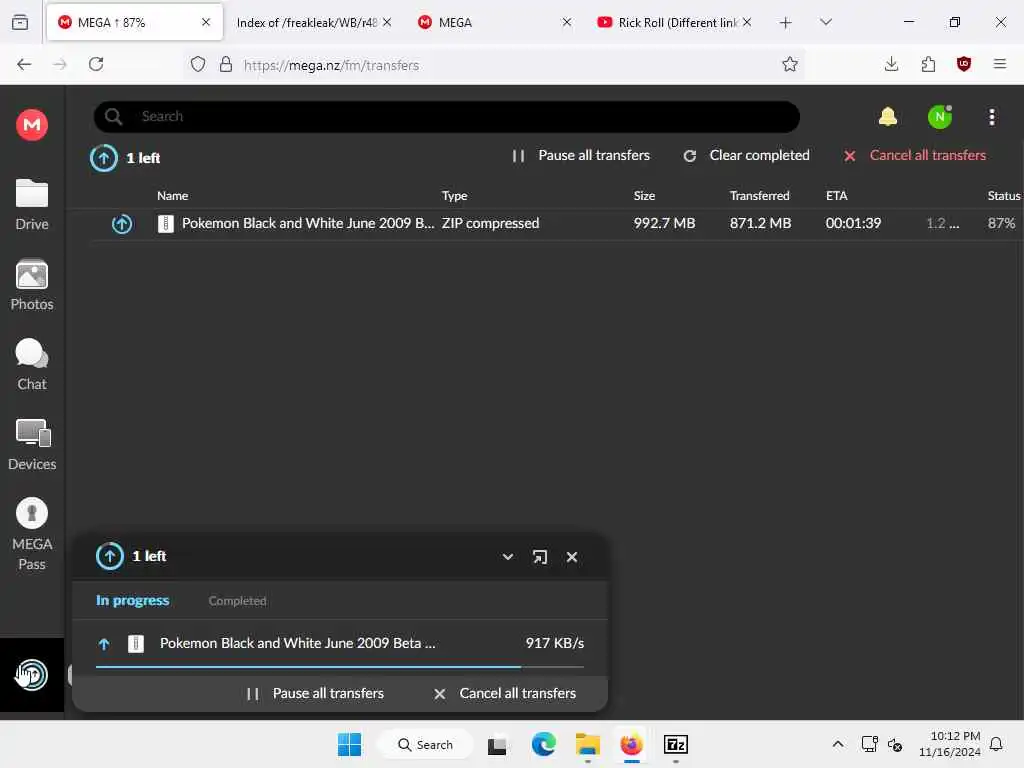Open the clock showing 10:12 PM

pos(950,744)
